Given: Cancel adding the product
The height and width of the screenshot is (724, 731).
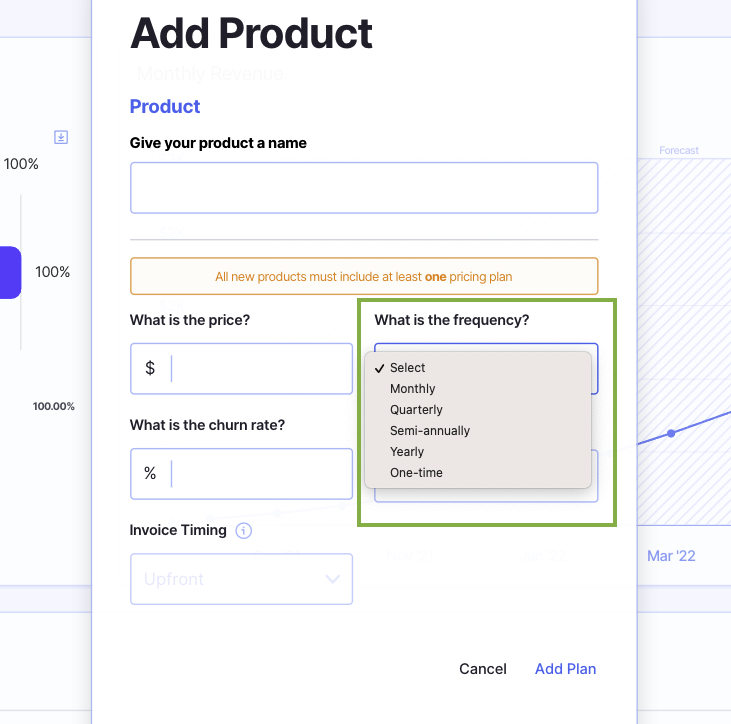Looking at the screenshot, I should point(483,669).
